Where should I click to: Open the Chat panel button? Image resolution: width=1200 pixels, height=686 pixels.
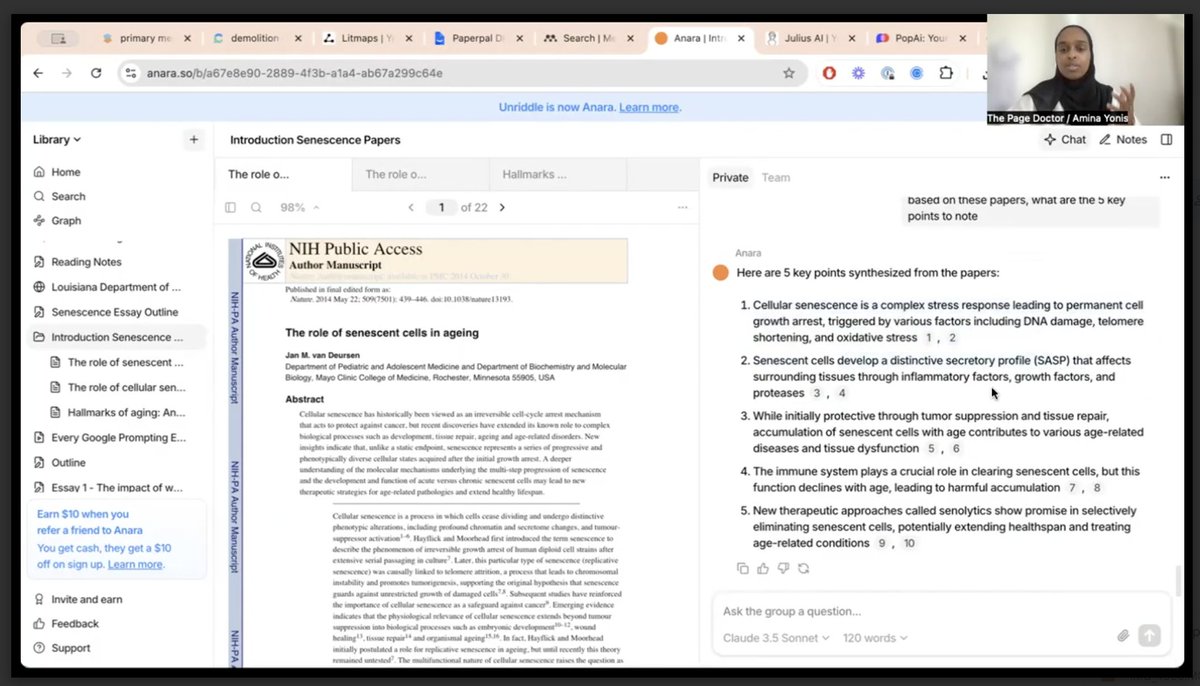pos(1065,140)
